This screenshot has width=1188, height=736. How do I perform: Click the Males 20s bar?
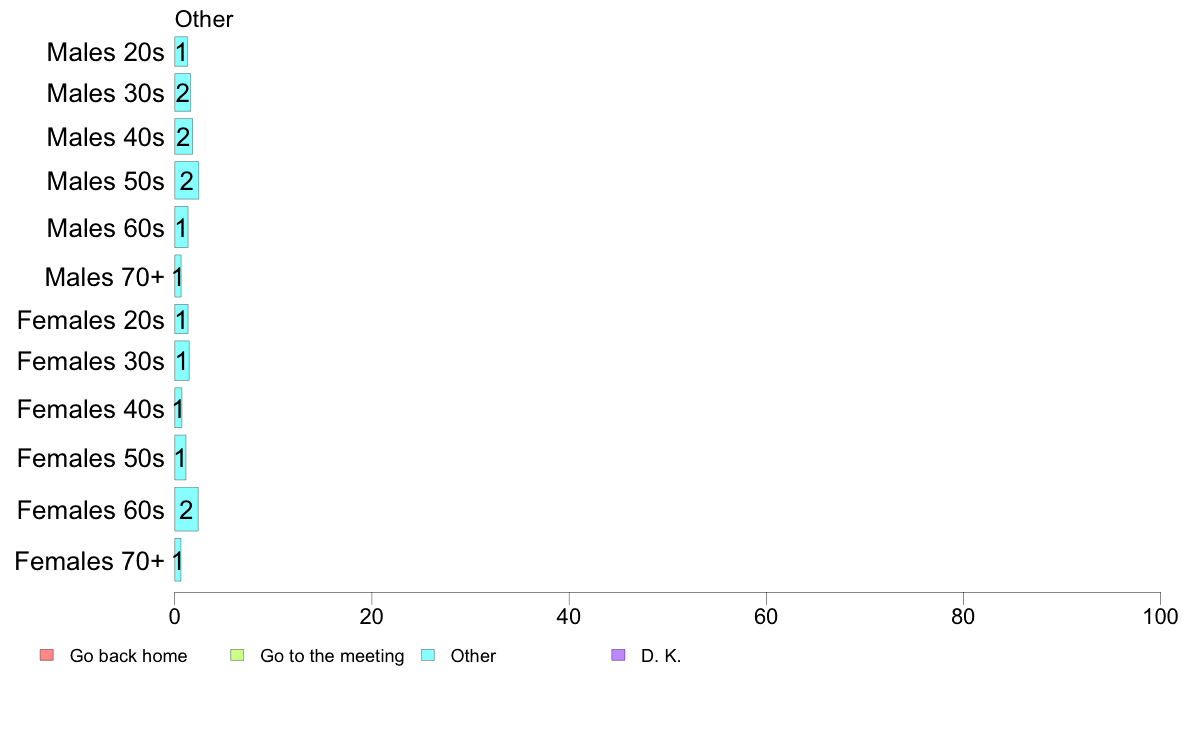[181, 52]
